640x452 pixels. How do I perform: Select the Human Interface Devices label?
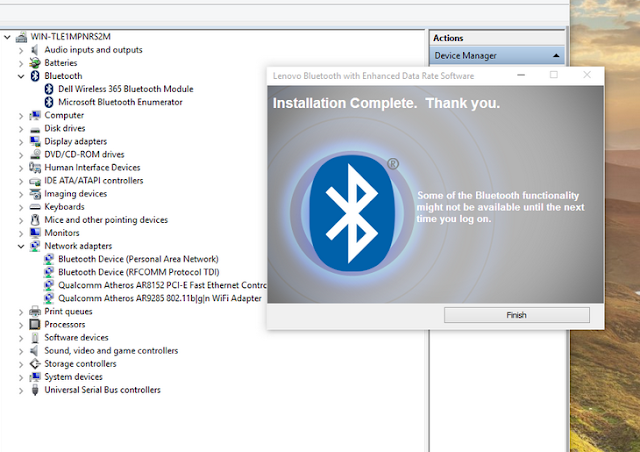[92, 167]
